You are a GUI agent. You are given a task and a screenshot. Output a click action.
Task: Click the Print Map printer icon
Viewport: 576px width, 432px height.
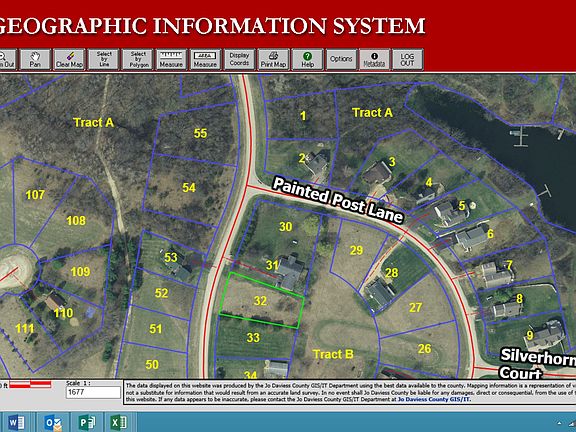pyautogui.click(x=274, y=60)
